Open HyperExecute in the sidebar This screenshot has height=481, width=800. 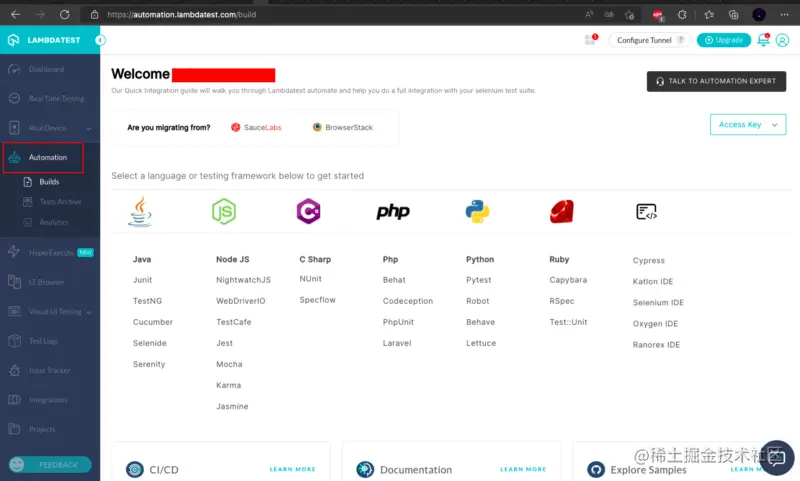(50, 252)
